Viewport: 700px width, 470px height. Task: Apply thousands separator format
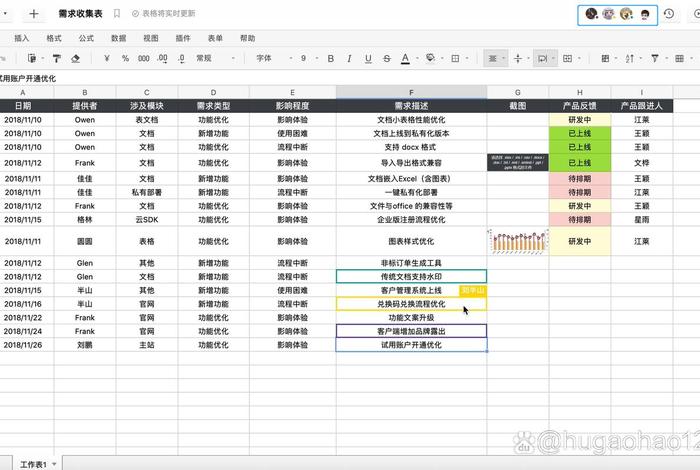click(x=144, y=58)
